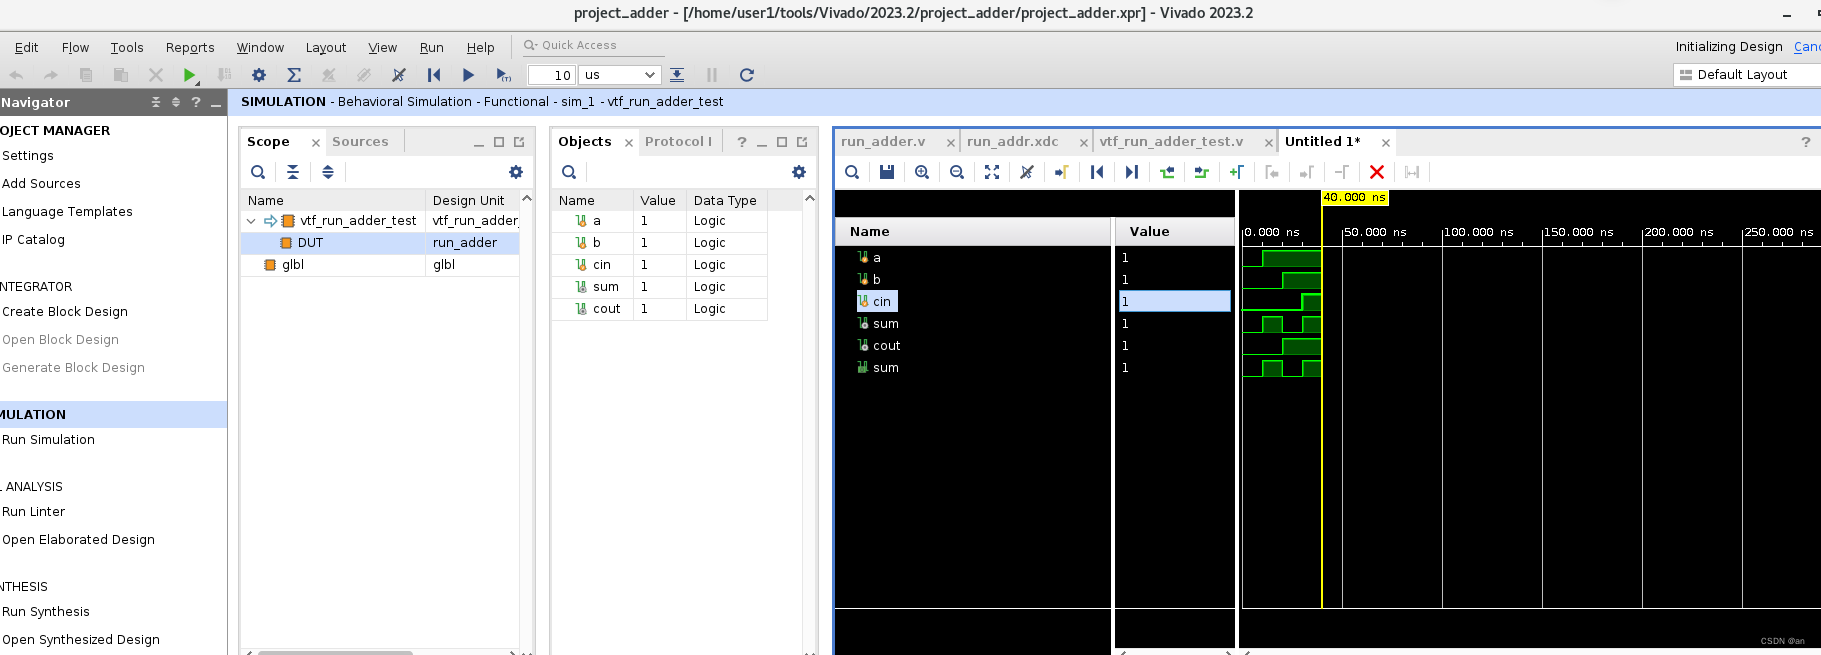Relaunch simulation with the circular arrow icon
This screenshot has width=1821, height=655.
(x=746, y=75)
